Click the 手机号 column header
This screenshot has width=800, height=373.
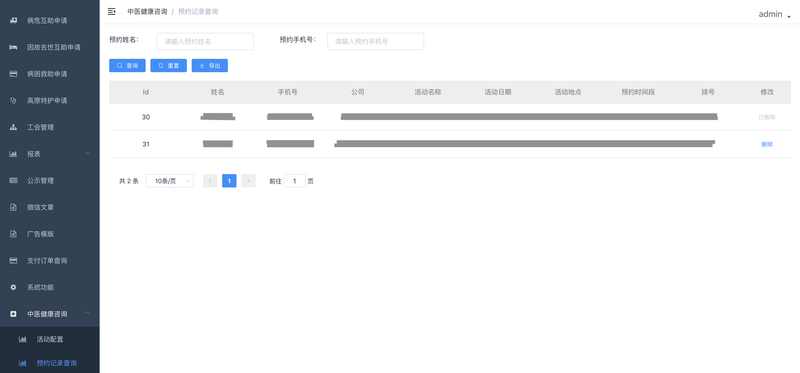coord(288,92)
